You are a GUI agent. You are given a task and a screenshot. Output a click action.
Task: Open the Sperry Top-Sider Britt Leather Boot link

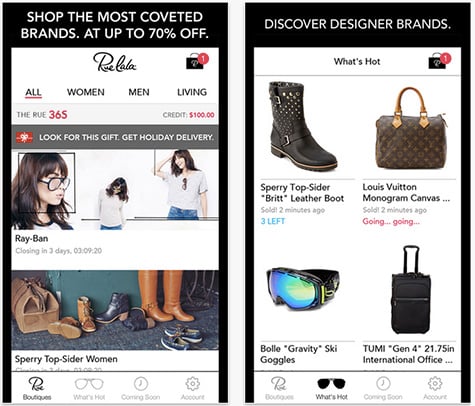pyautogui.click(x=302, y=193)
